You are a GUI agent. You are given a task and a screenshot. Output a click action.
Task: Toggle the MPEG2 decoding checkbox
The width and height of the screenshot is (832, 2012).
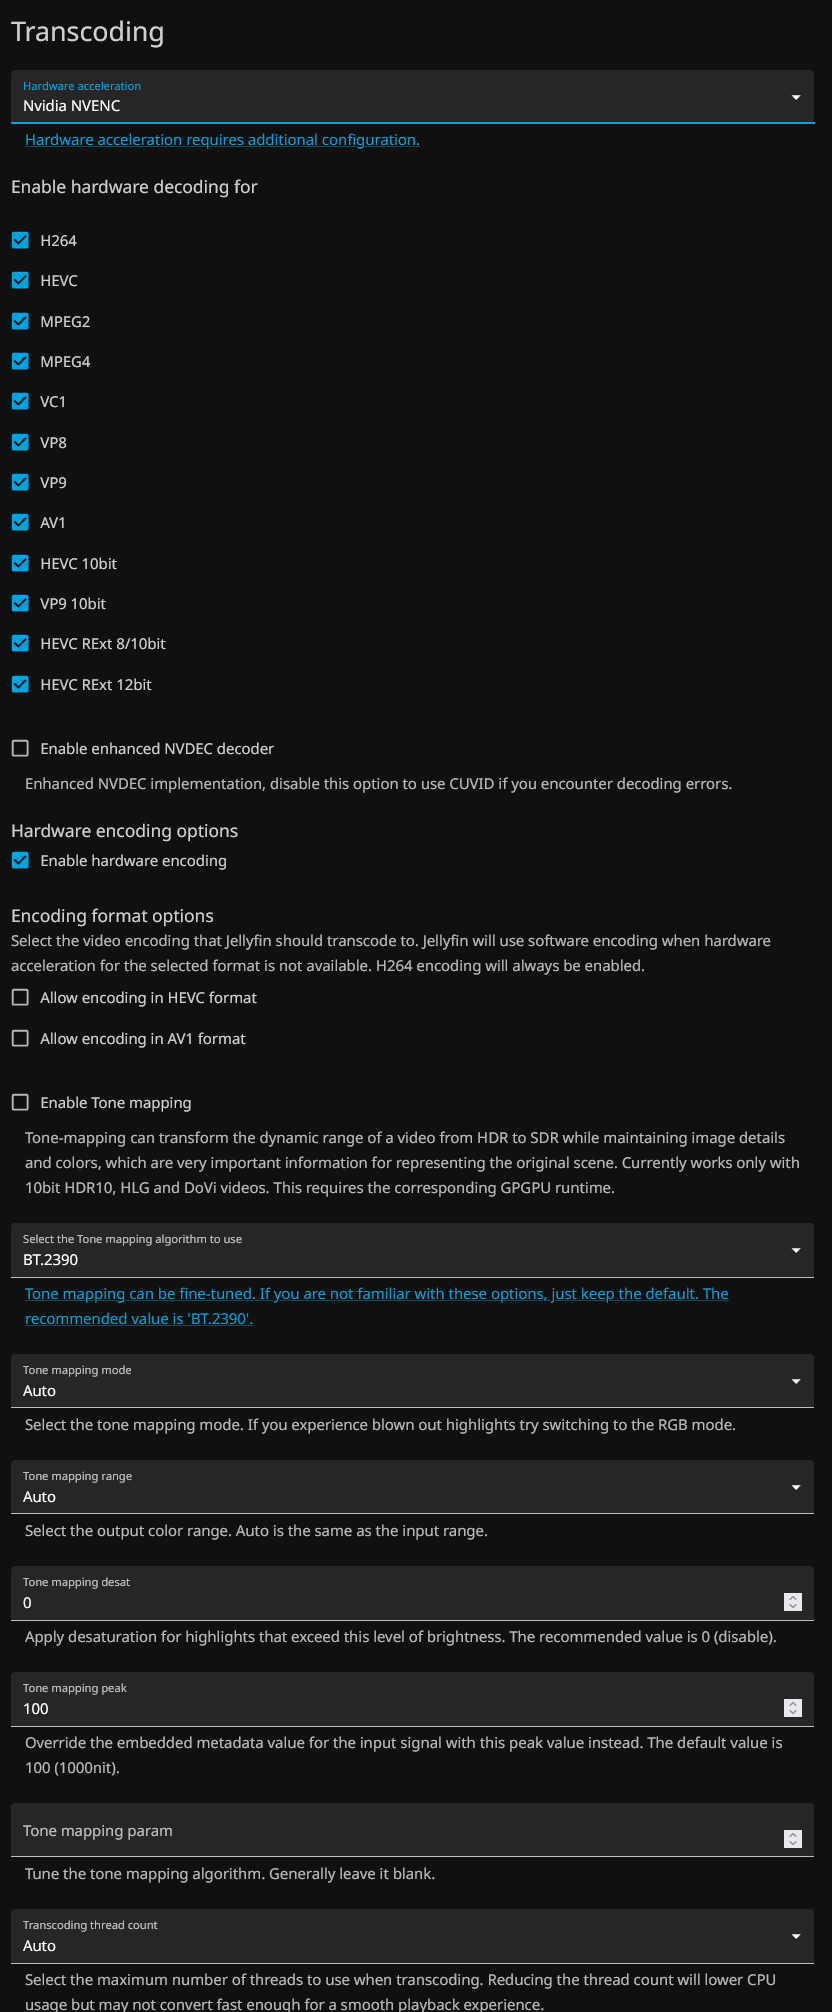[x=20, y=321]
